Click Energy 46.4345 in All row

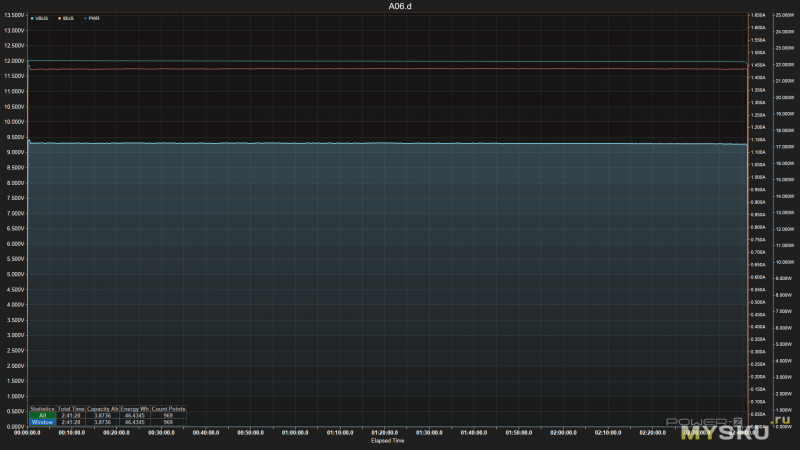pyautogui.click(x=135, y=415)
